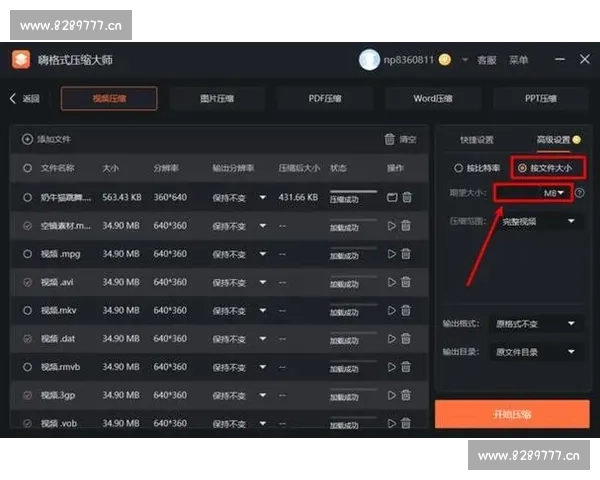Open the user avatar profile picture
This screenshot has width=600, height=480.
[369, 60]
